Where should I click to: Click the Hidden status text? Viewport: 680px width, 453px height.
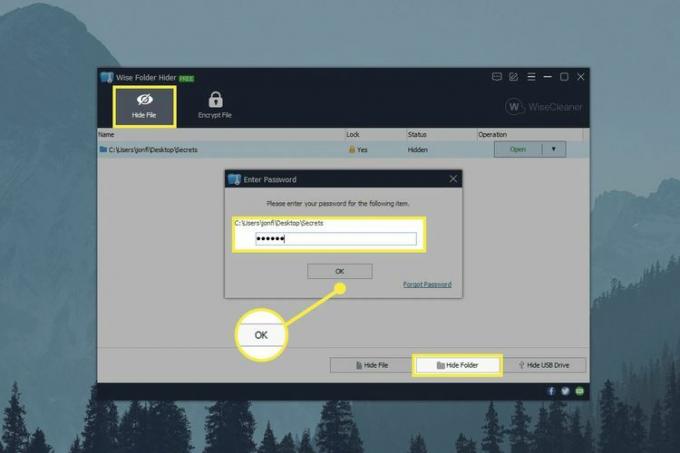pyautogui.click(x=417, y=150)
